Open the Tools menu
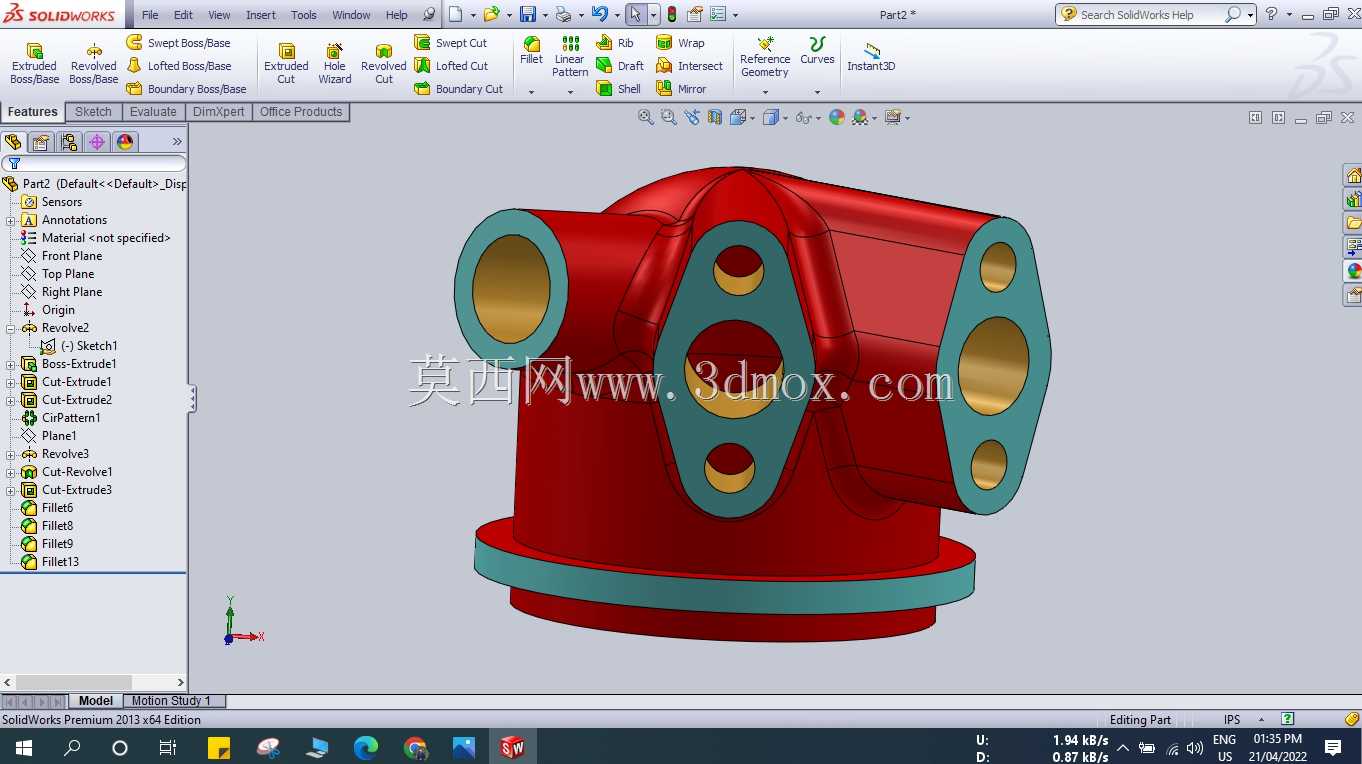 click(x=304, y=15)
